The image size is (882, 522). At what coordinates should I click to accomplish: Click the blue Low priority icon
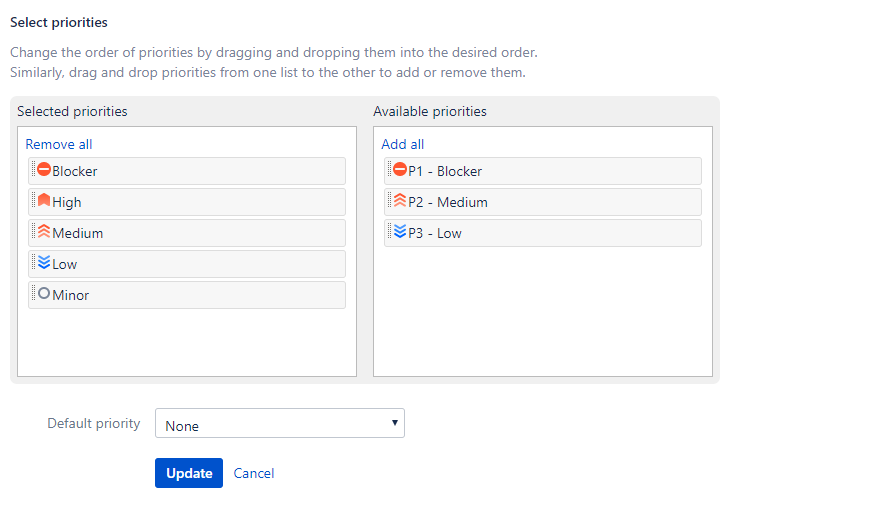[x=44, y=263]
